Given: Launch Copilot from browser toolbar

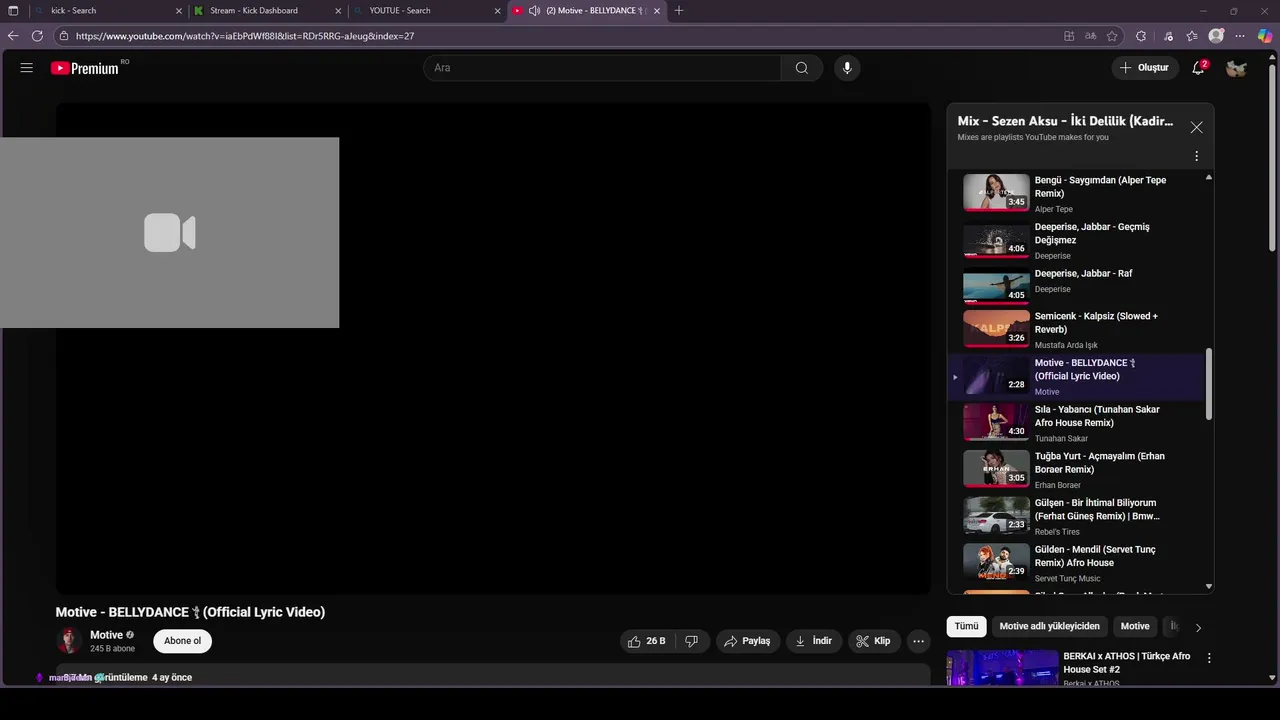Looking at the screenshot, I should pyautogui.click(x=1265, y=36).
